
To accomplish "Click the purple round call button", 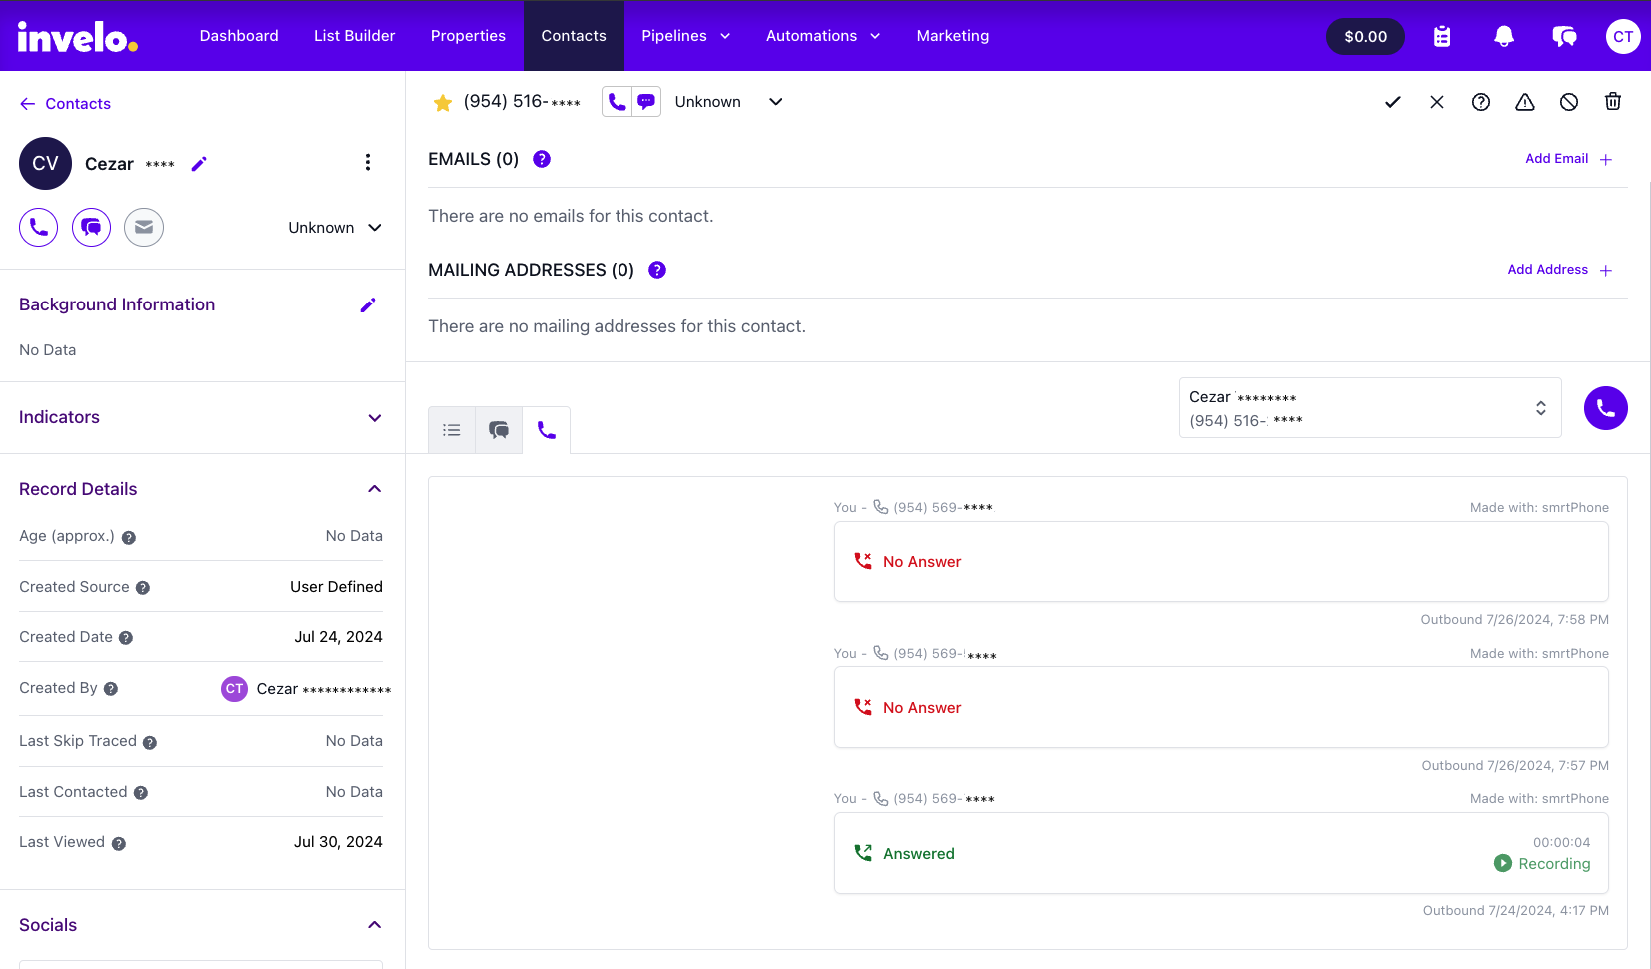I will click(x=1605, y=408).
